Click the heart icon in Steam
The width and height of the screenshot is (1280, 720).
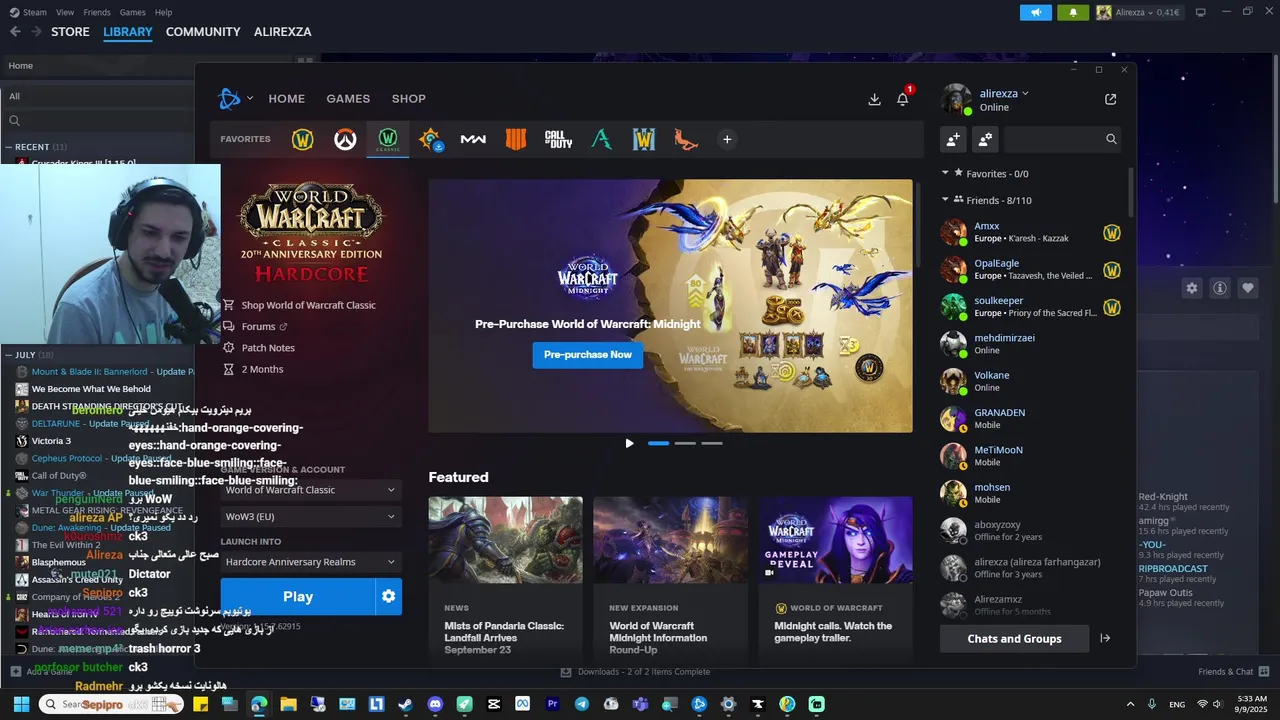click(1248, 288)
